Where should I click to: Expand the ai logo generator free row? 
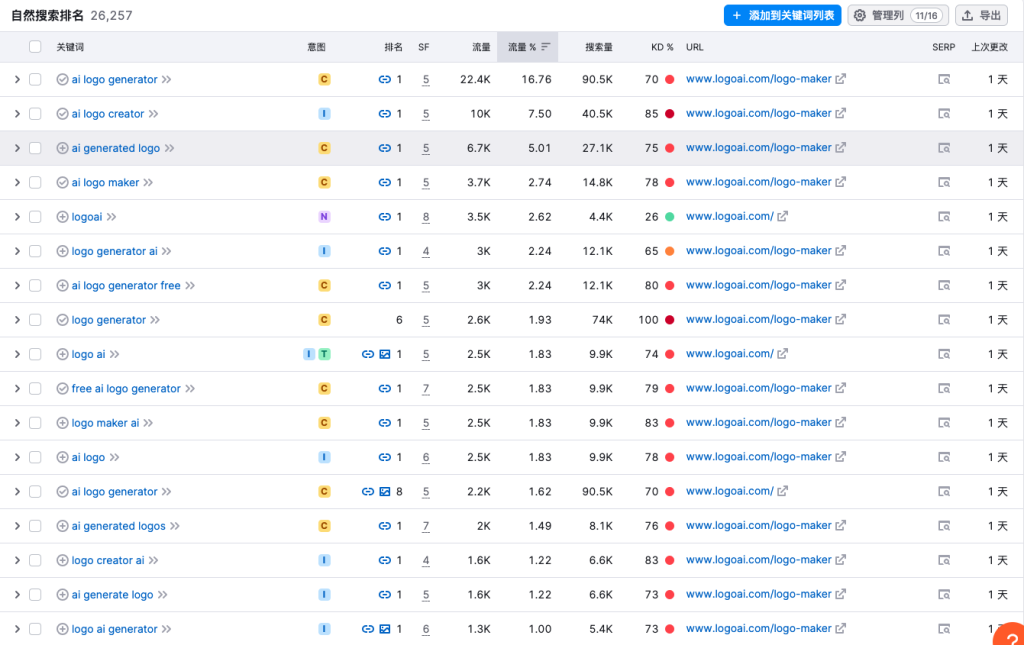[x=18, y=285]
